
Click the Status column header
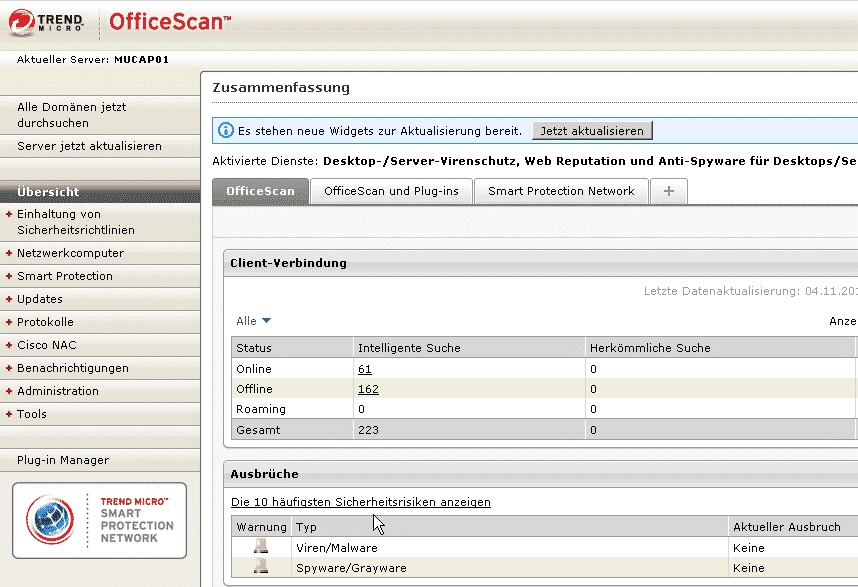(x=293, y=348)
